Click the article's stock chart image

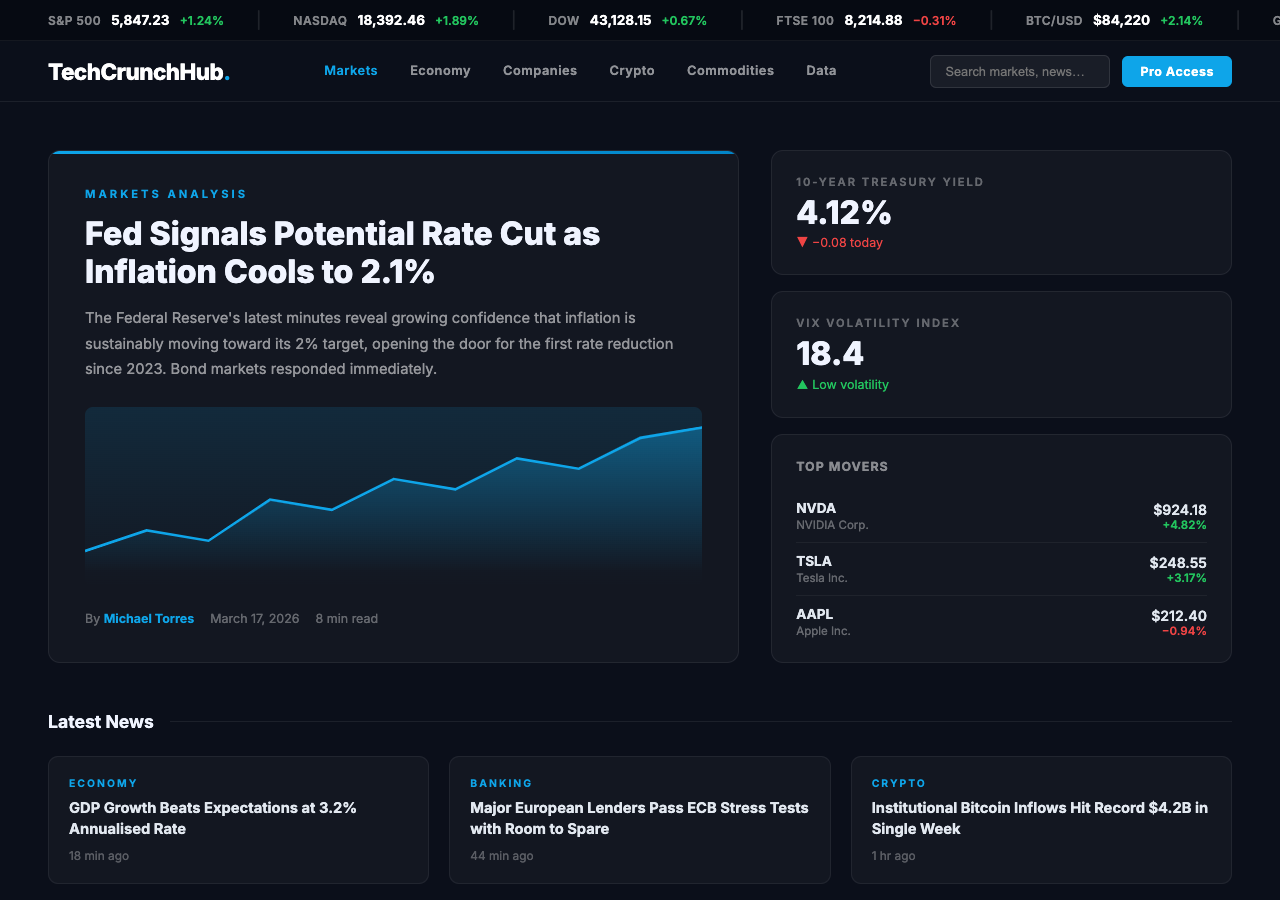coord(393,490)
